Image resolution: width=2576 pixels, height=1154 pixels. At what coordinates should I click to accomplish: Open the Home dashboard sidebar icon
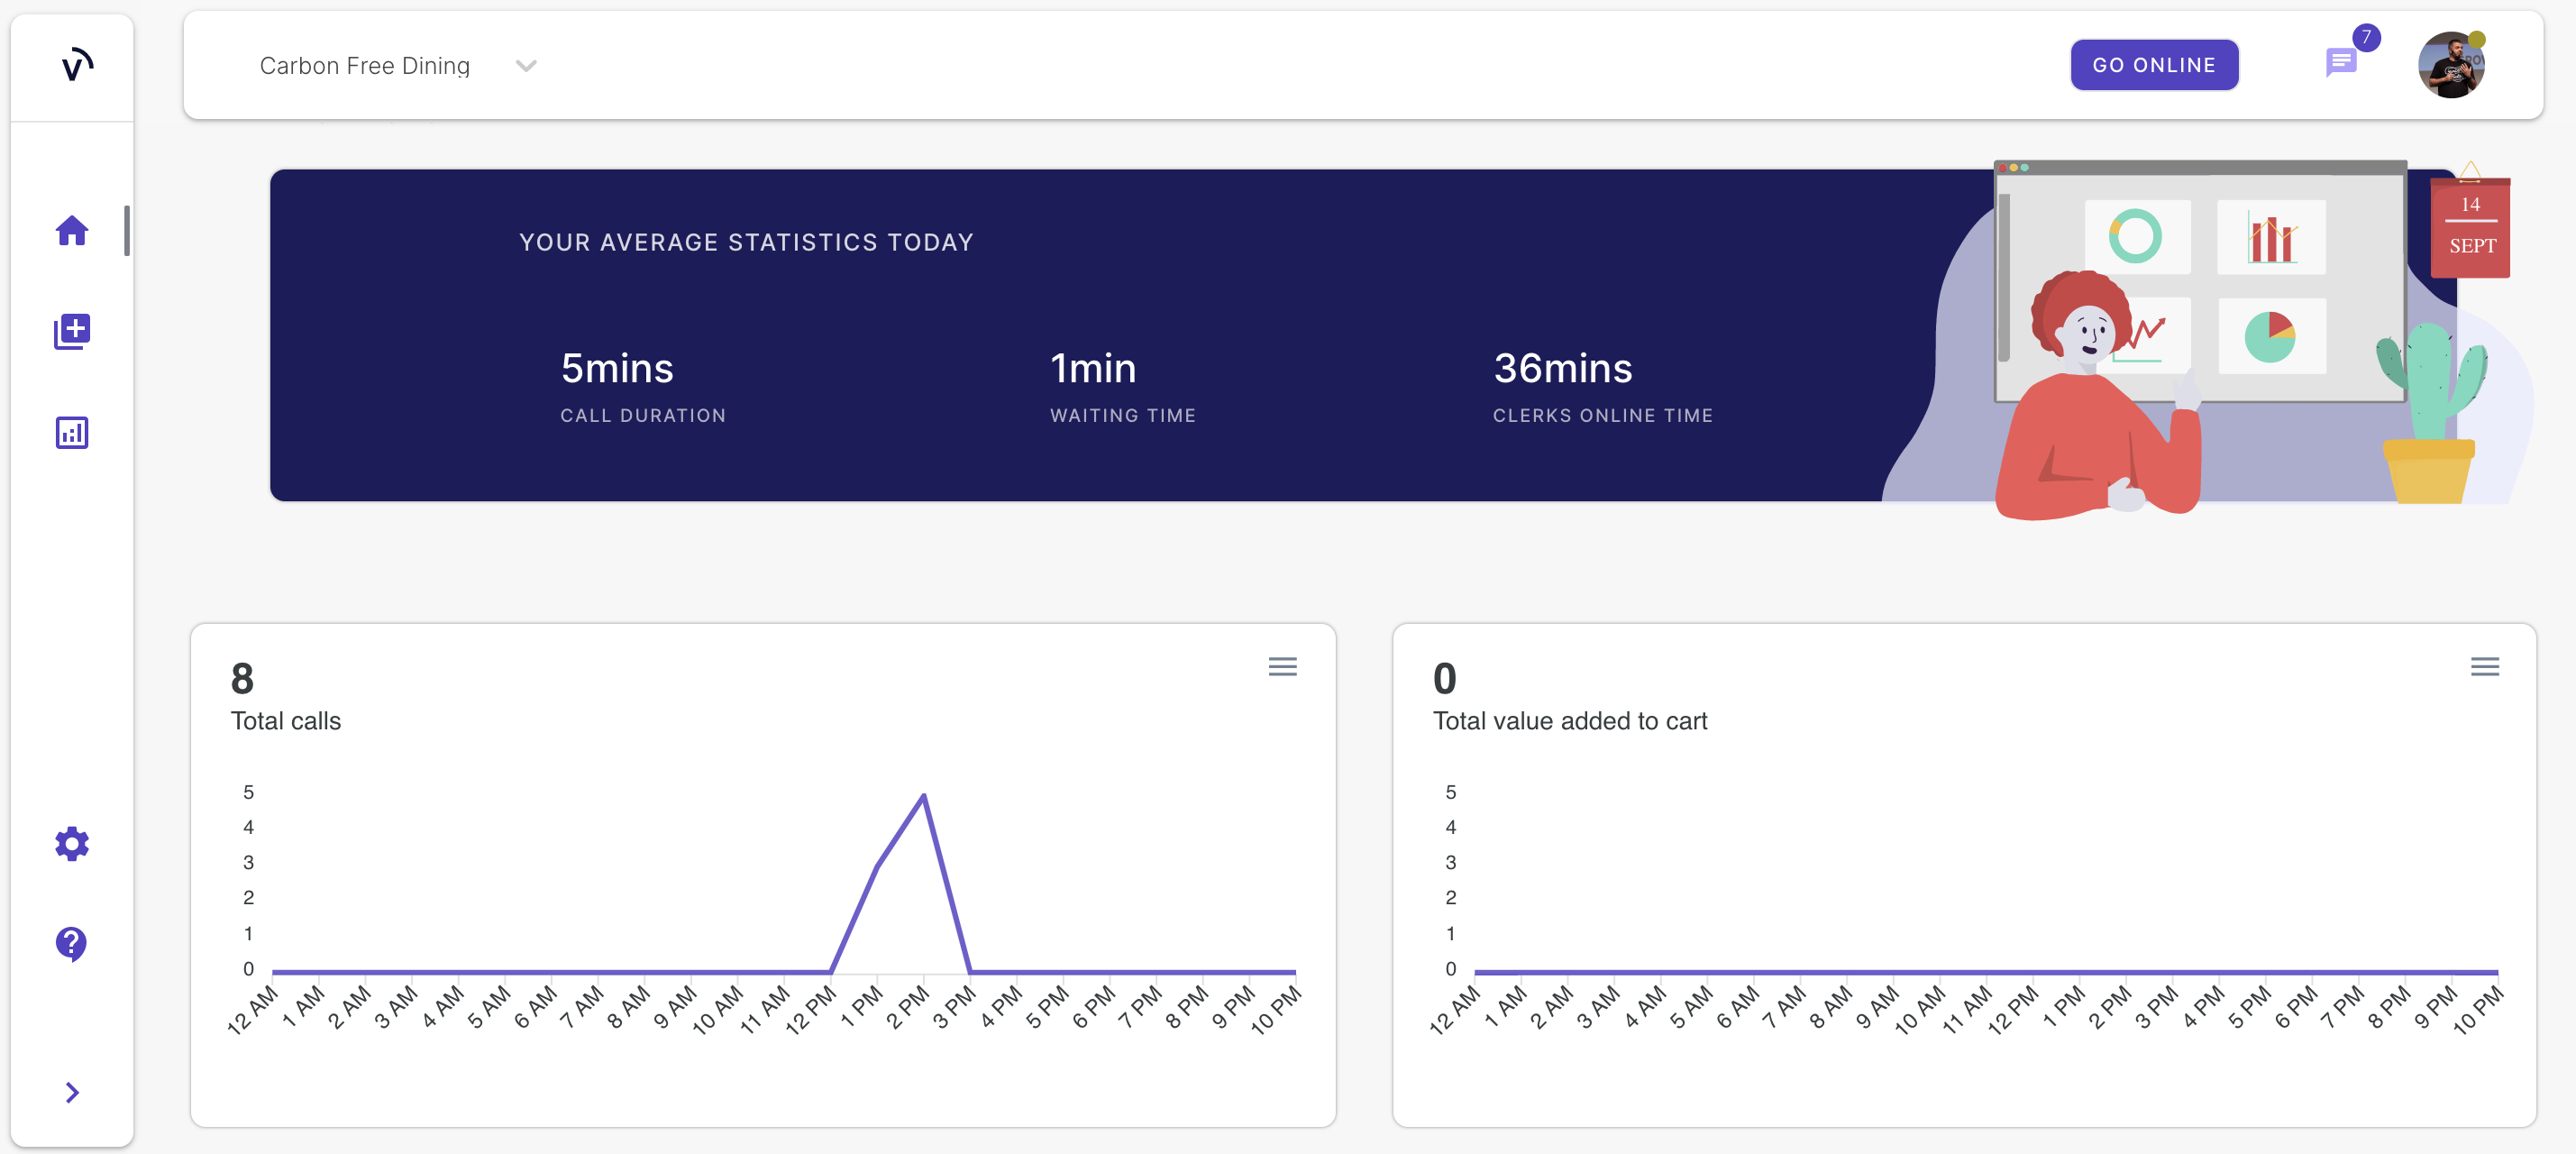(x=71, y=231)
